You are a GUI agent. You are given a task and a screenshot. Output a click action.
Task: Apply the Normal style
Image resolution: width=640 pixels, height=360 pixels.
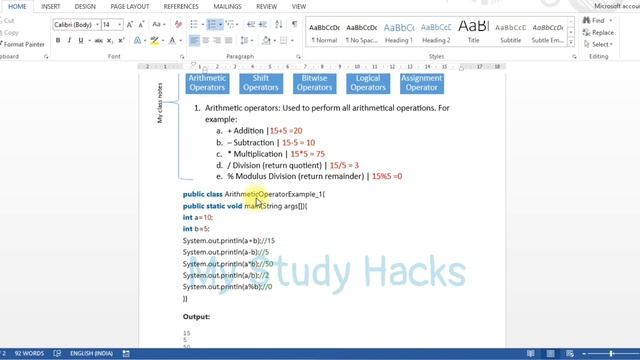[x=324, y=33]
